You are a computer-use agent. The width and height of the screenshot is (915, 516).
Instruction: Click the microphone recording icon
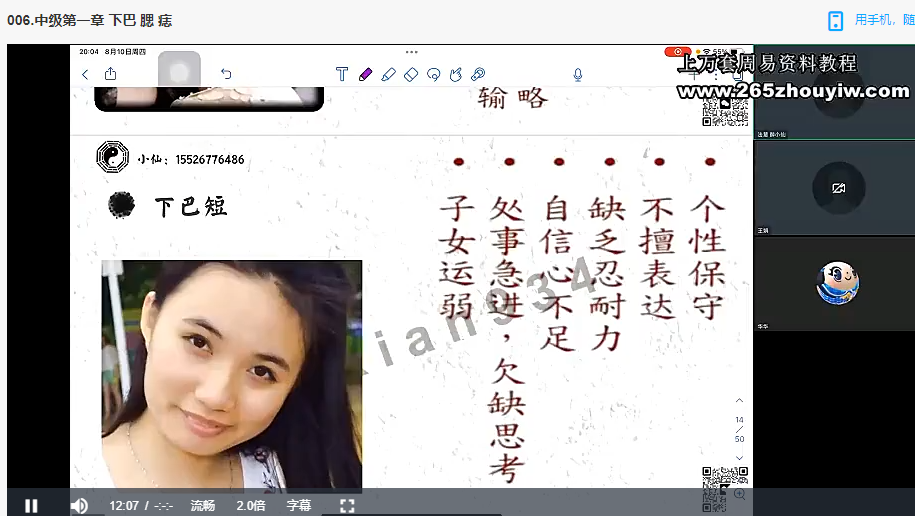578,74
